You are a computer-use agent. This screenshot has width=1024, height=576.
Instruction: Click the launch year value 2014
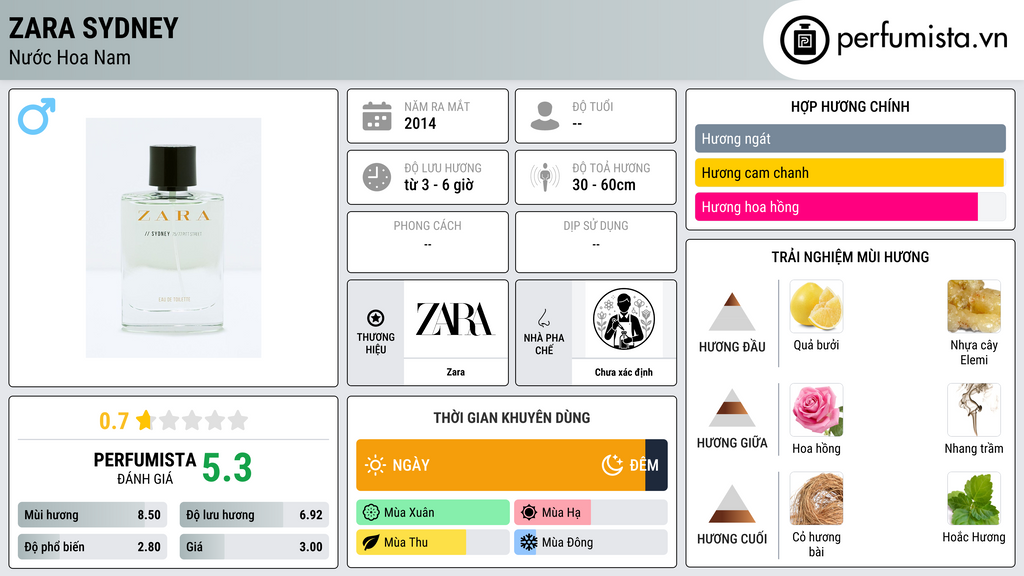(x=420, y=123)
